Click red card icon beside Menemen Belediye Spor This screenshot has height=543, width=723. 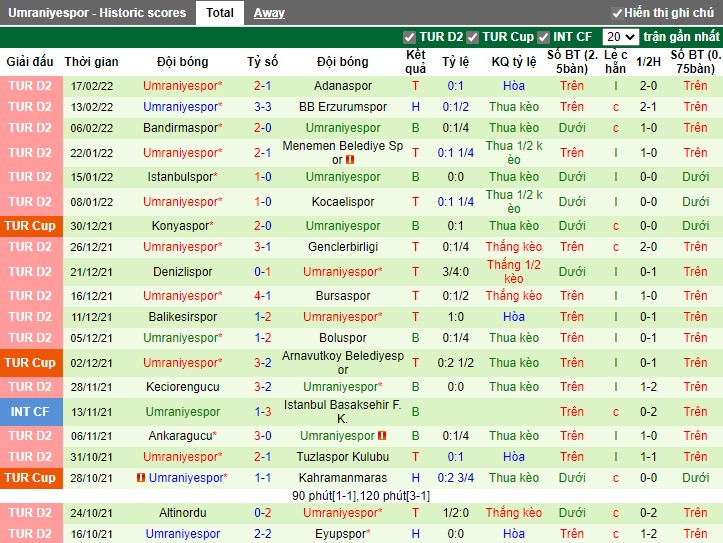coord(350,160)
